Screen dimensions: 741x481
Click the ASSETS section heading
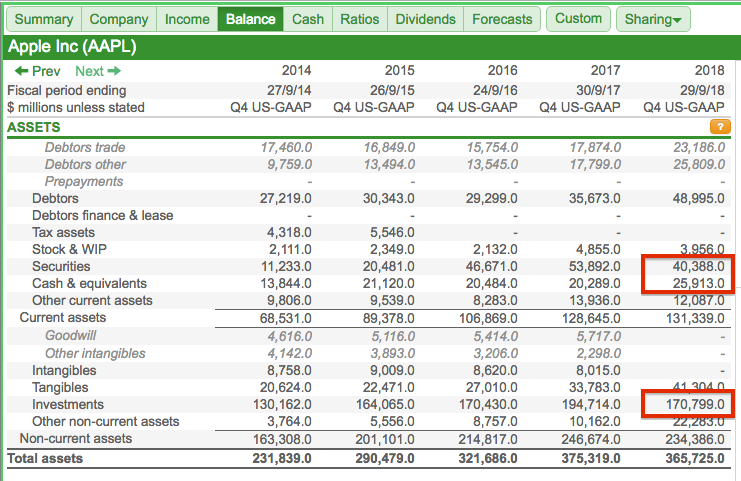(34, 127)
